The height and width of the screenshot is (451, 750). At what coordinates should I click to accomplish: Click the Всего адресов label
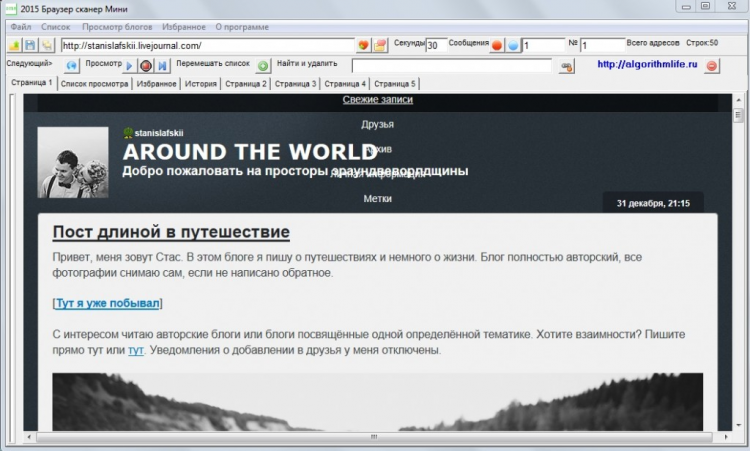(652, 43)
